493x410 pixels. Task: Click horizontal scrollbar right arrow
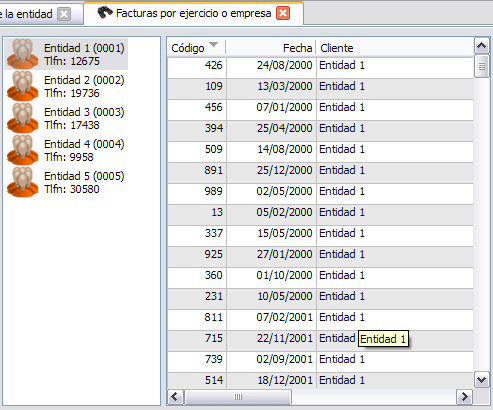(x=464, y=397)
